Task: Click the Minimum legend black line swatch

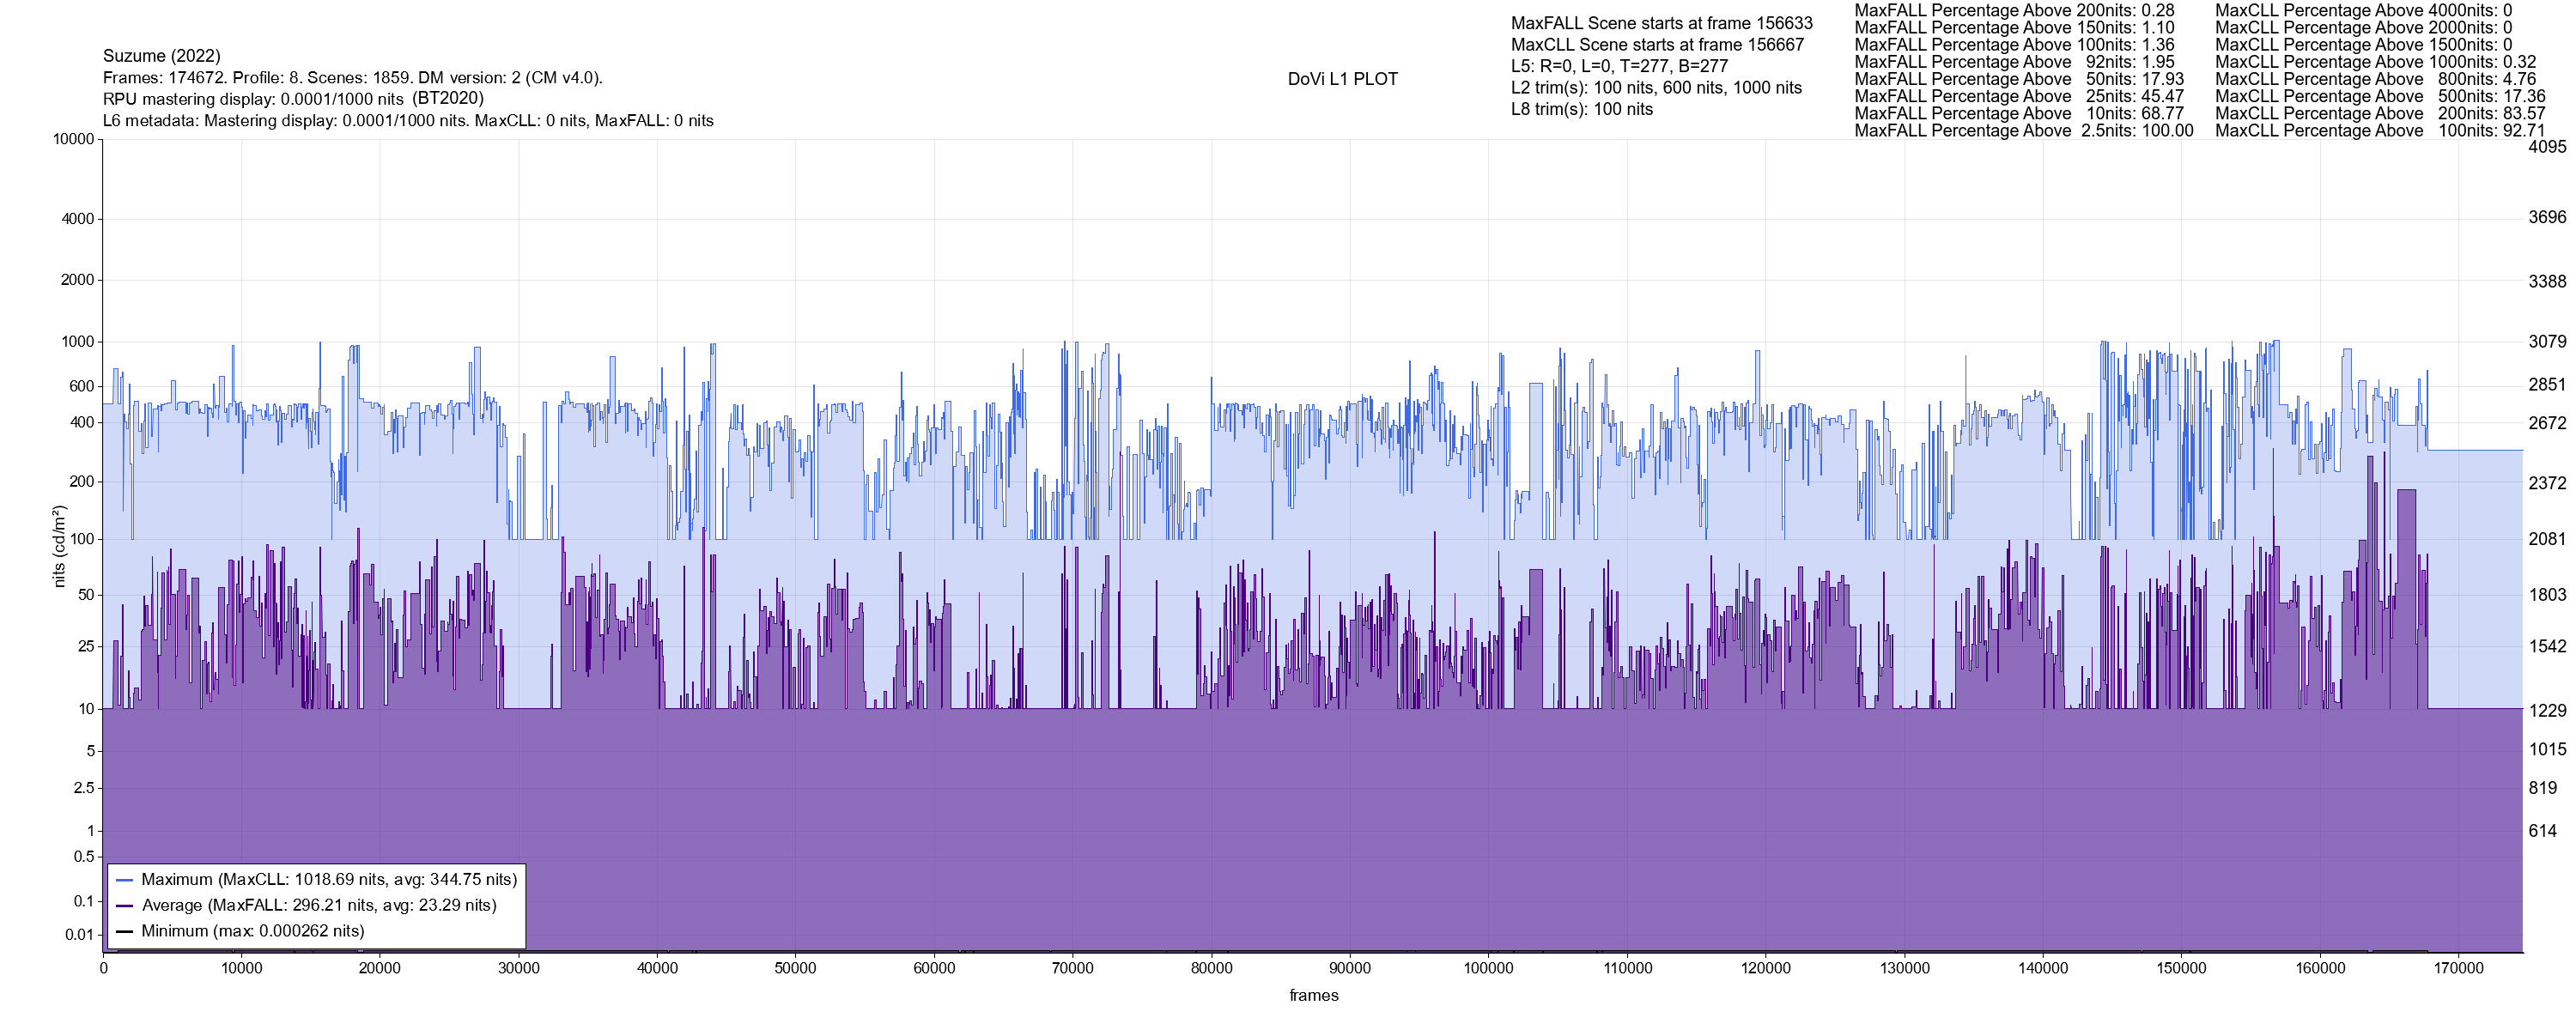Action: tap(125, 931)
